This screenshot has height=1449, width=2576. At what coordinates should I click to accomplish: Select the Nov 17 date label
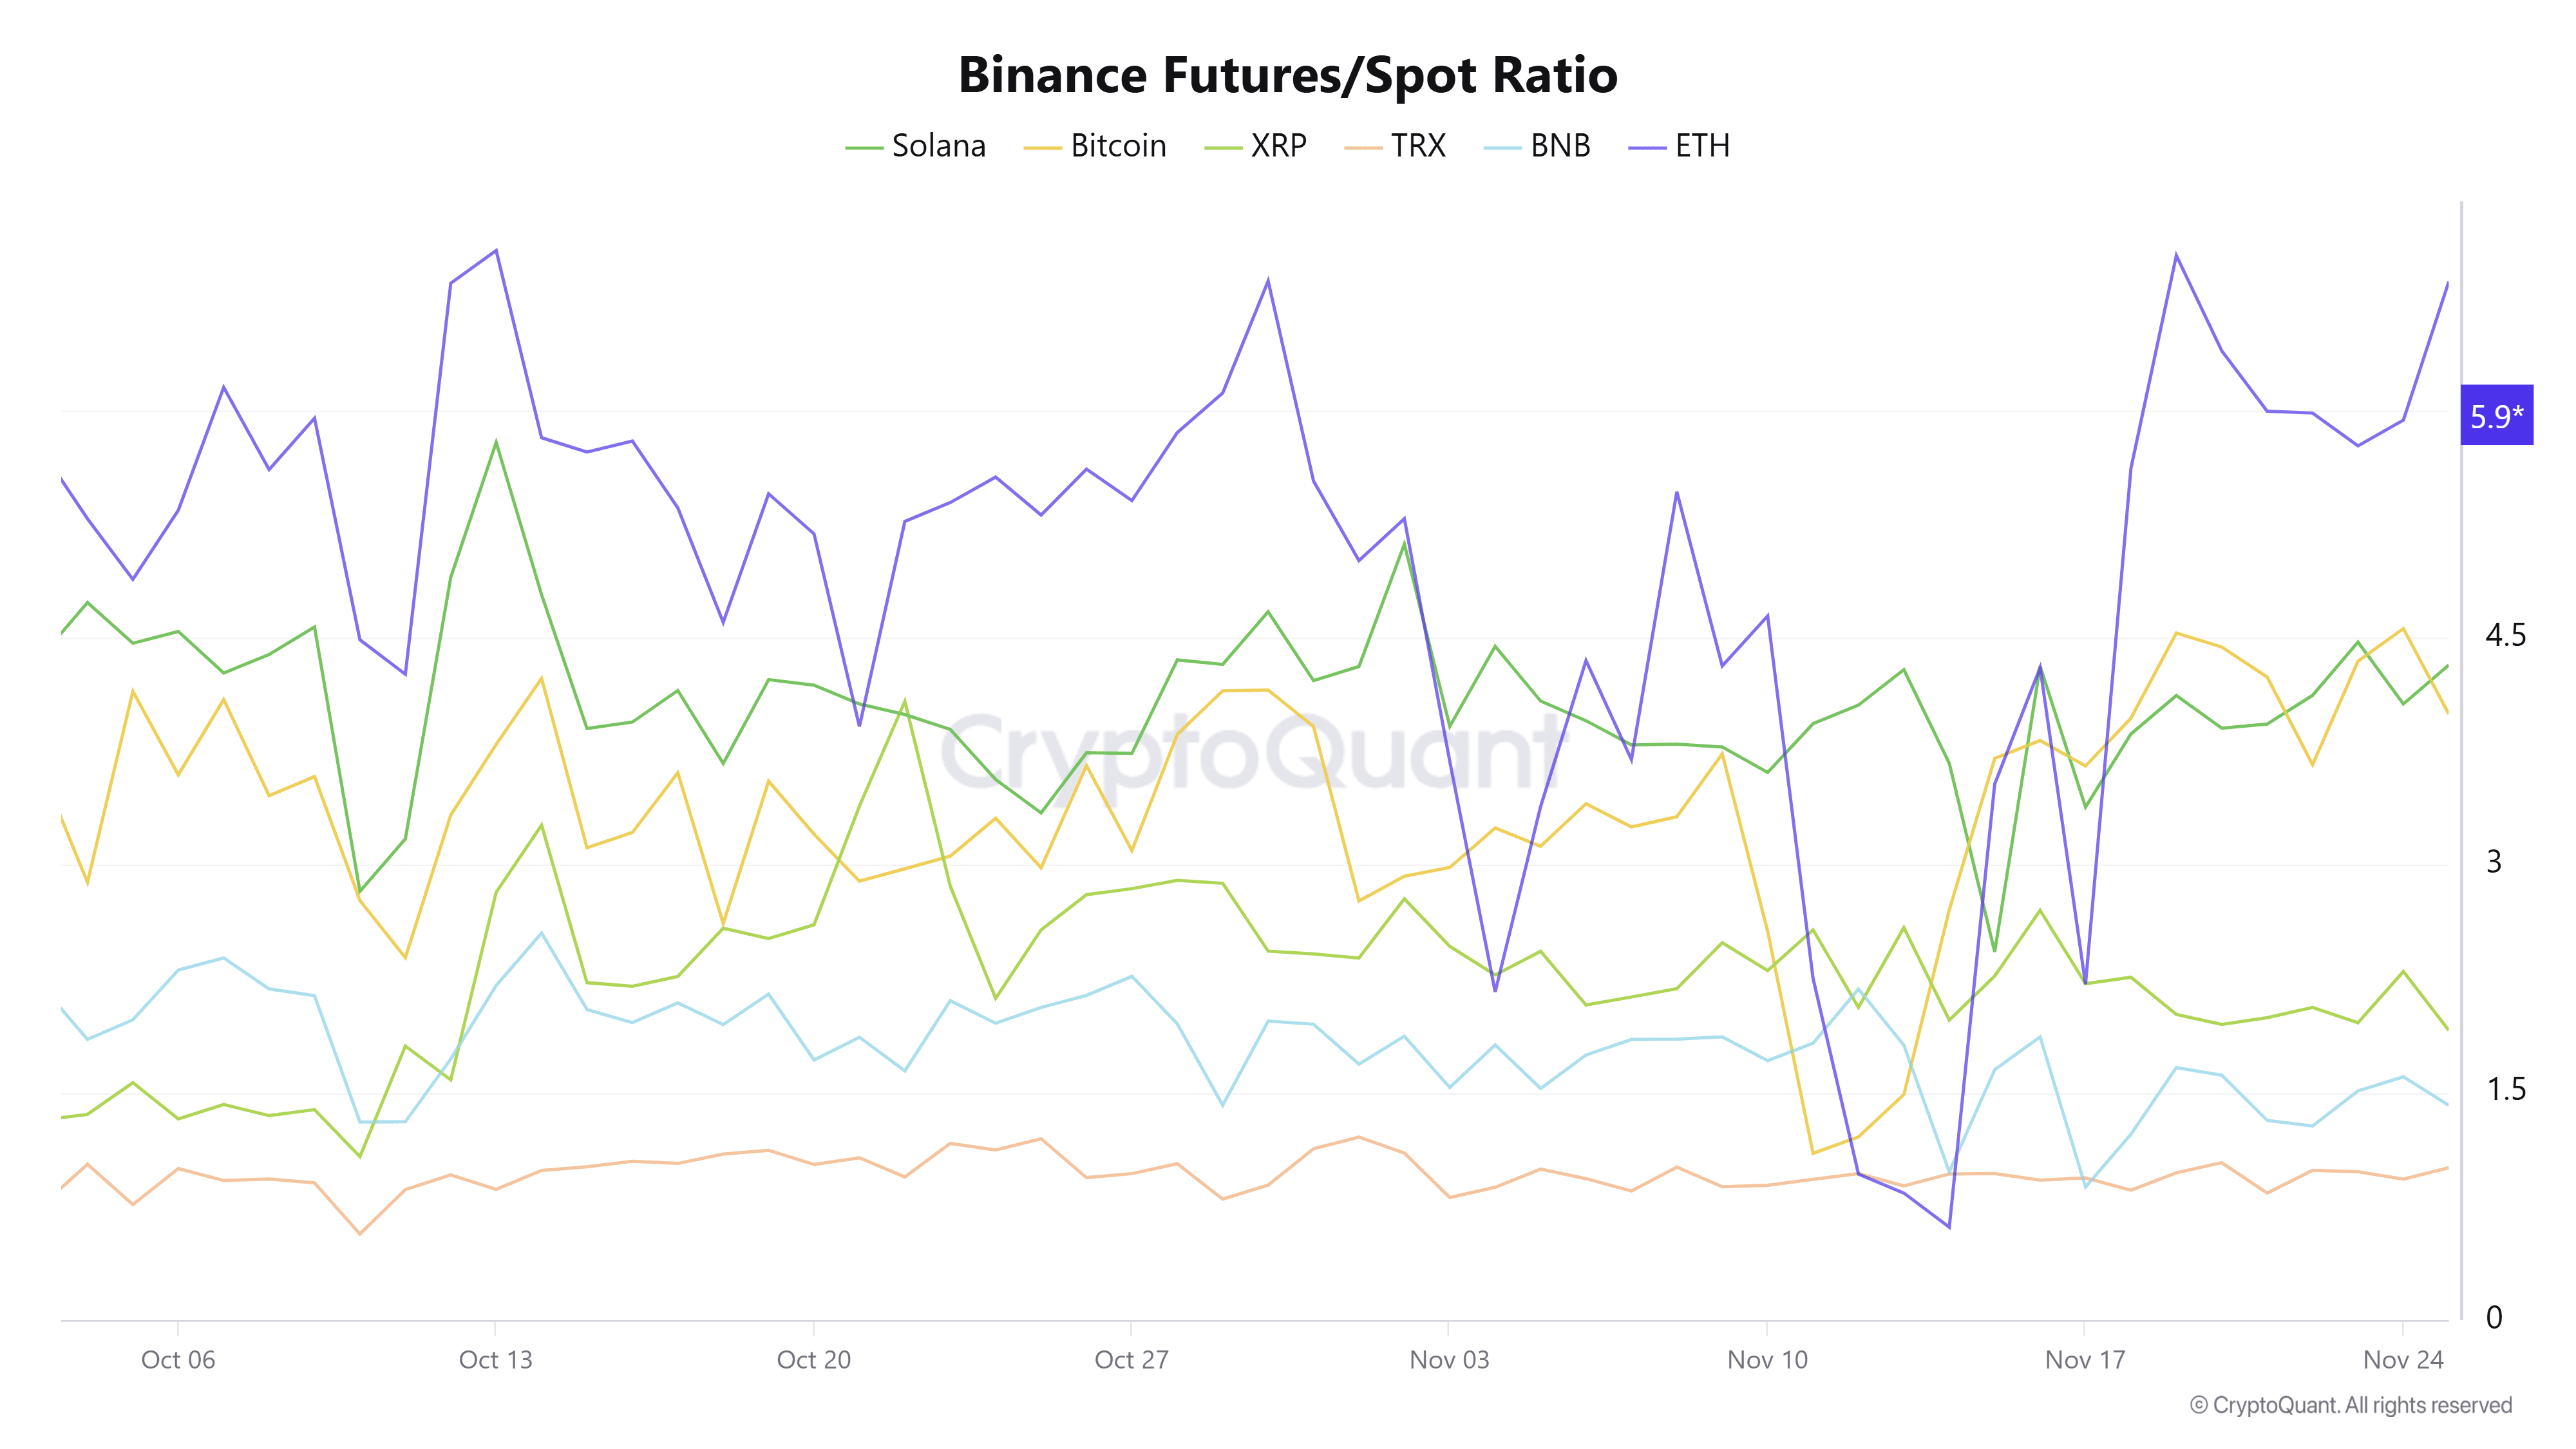tap(2085, 1360)
